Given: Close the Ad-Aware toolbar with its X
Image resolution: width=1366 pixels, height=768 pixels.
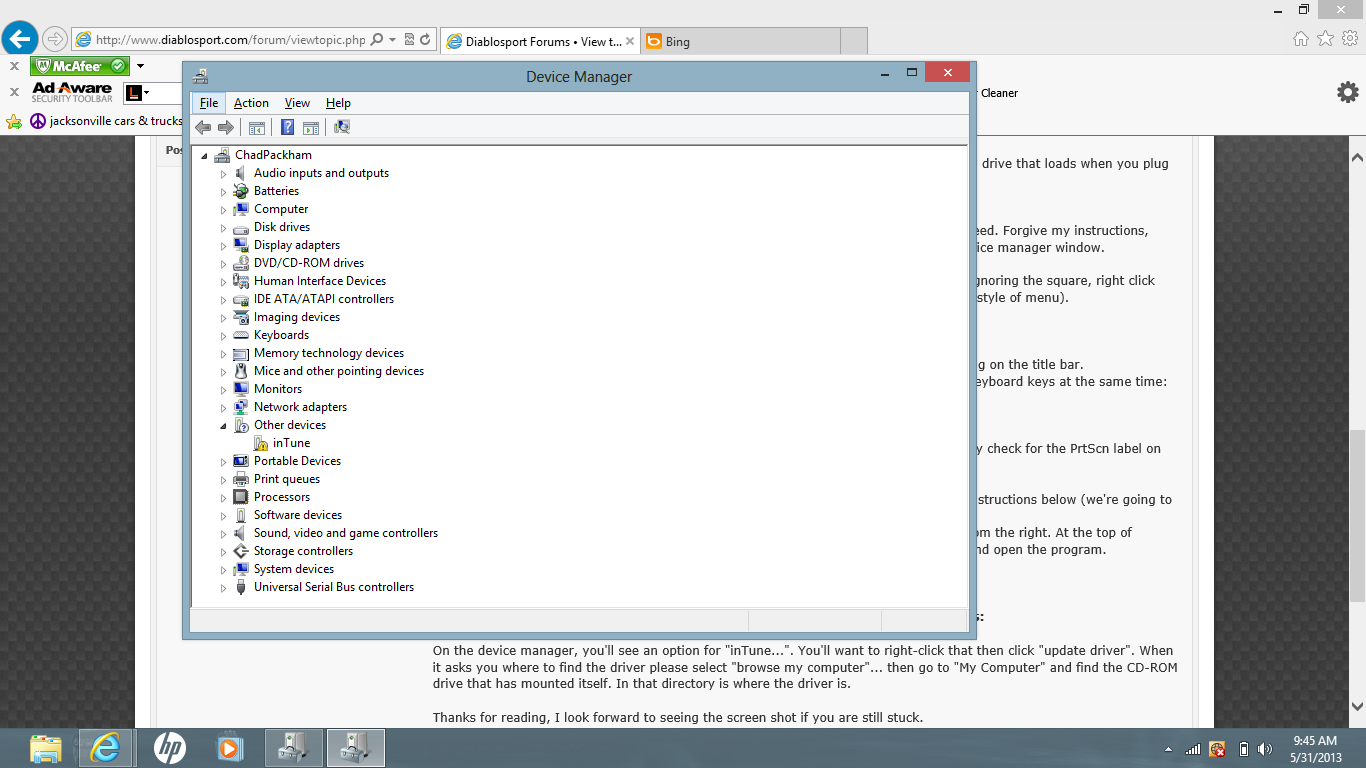Looking at the screenshot, I should (x=14, y=92).
